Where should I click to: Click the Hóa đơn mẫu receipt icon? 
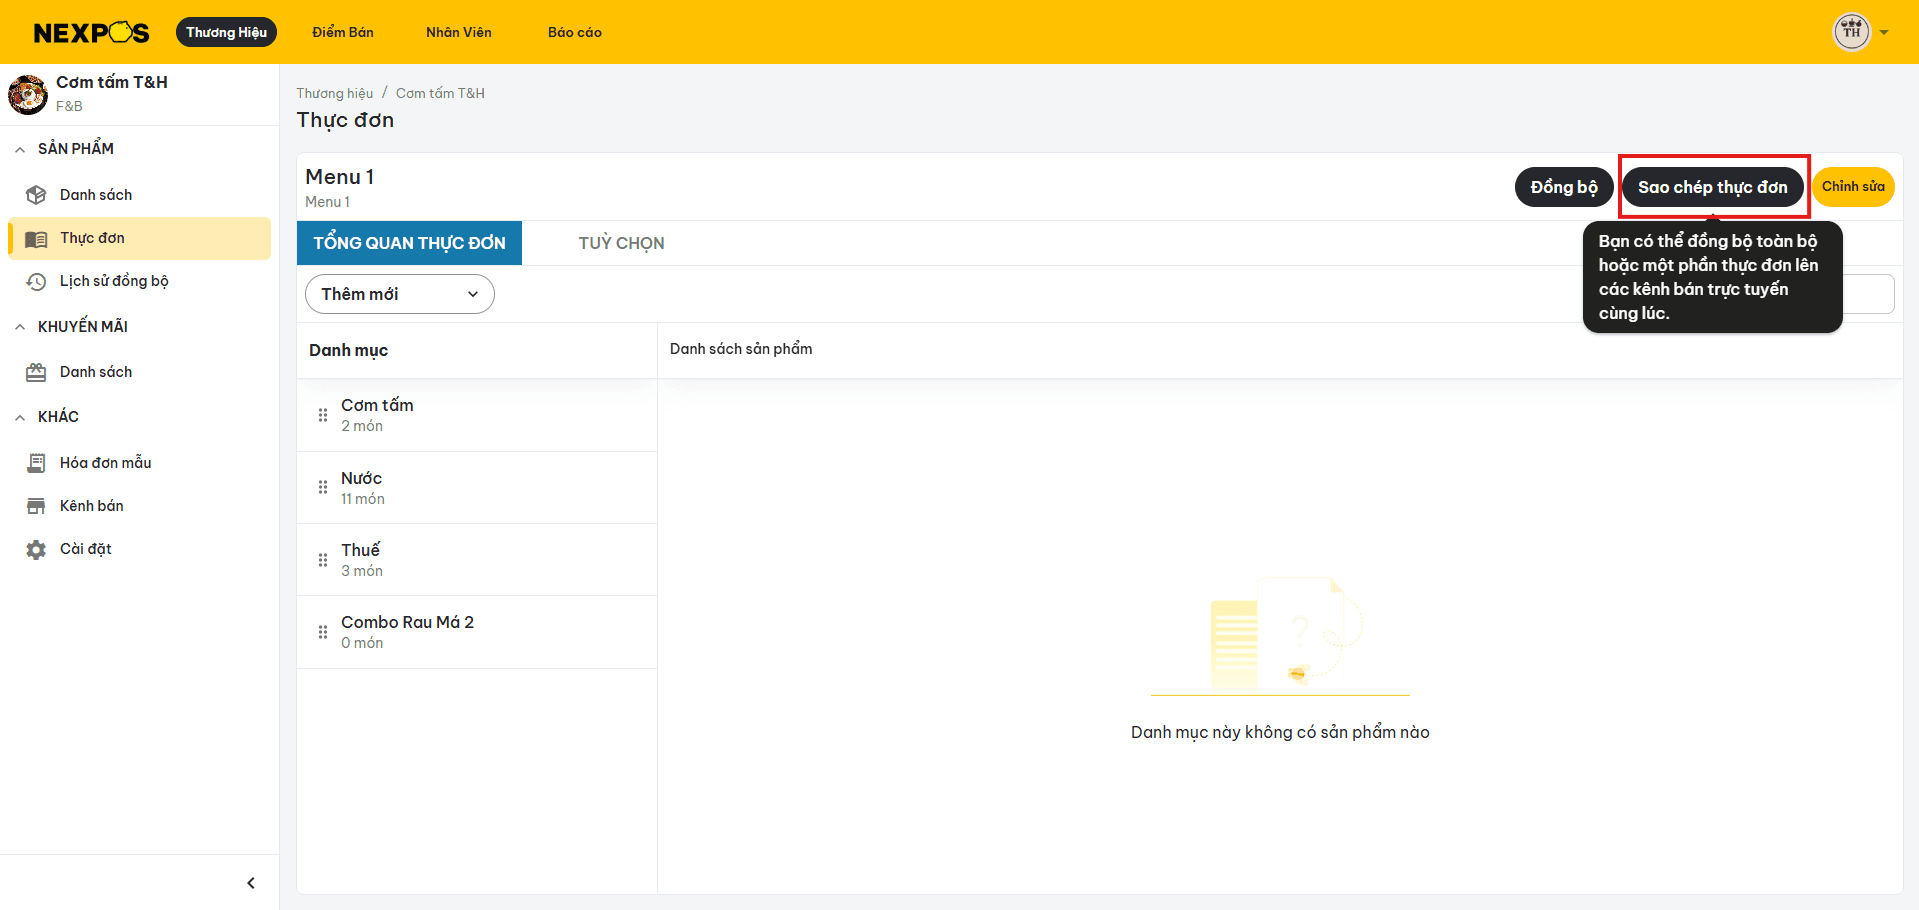(x=36, y=463)
